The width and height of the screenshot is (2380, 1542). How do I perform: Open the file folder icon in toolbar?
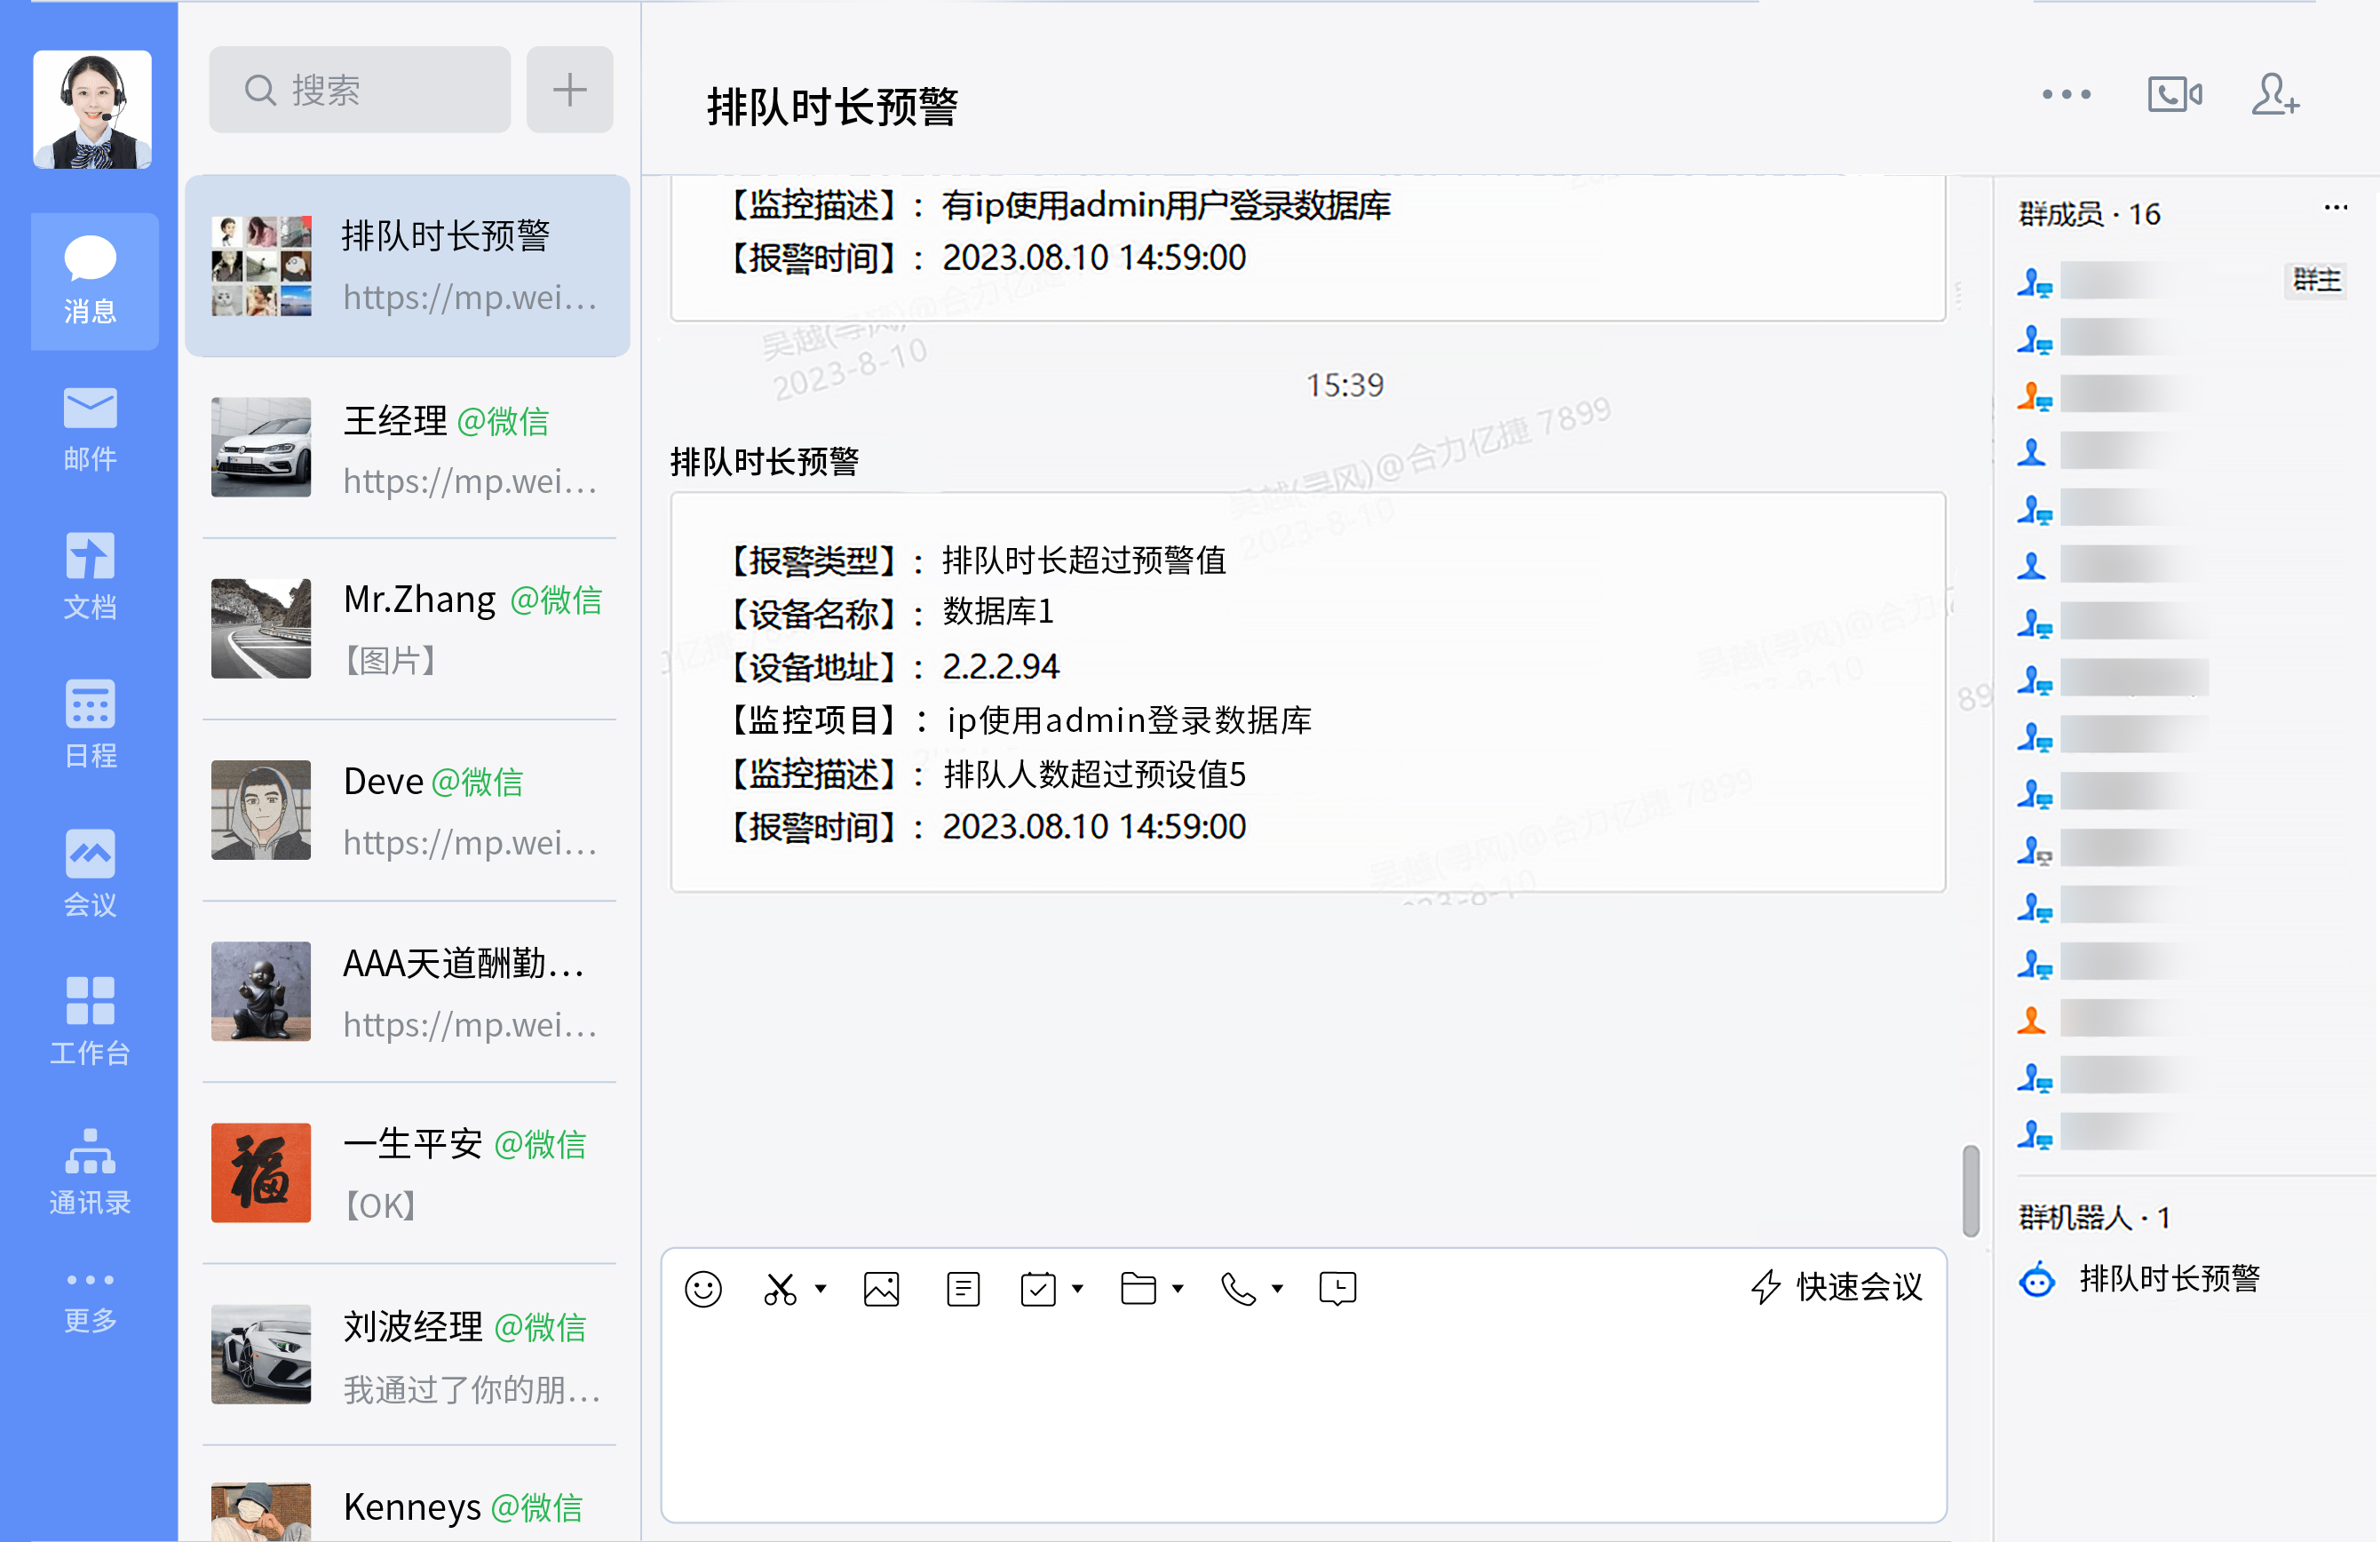pos(1138,1288)
